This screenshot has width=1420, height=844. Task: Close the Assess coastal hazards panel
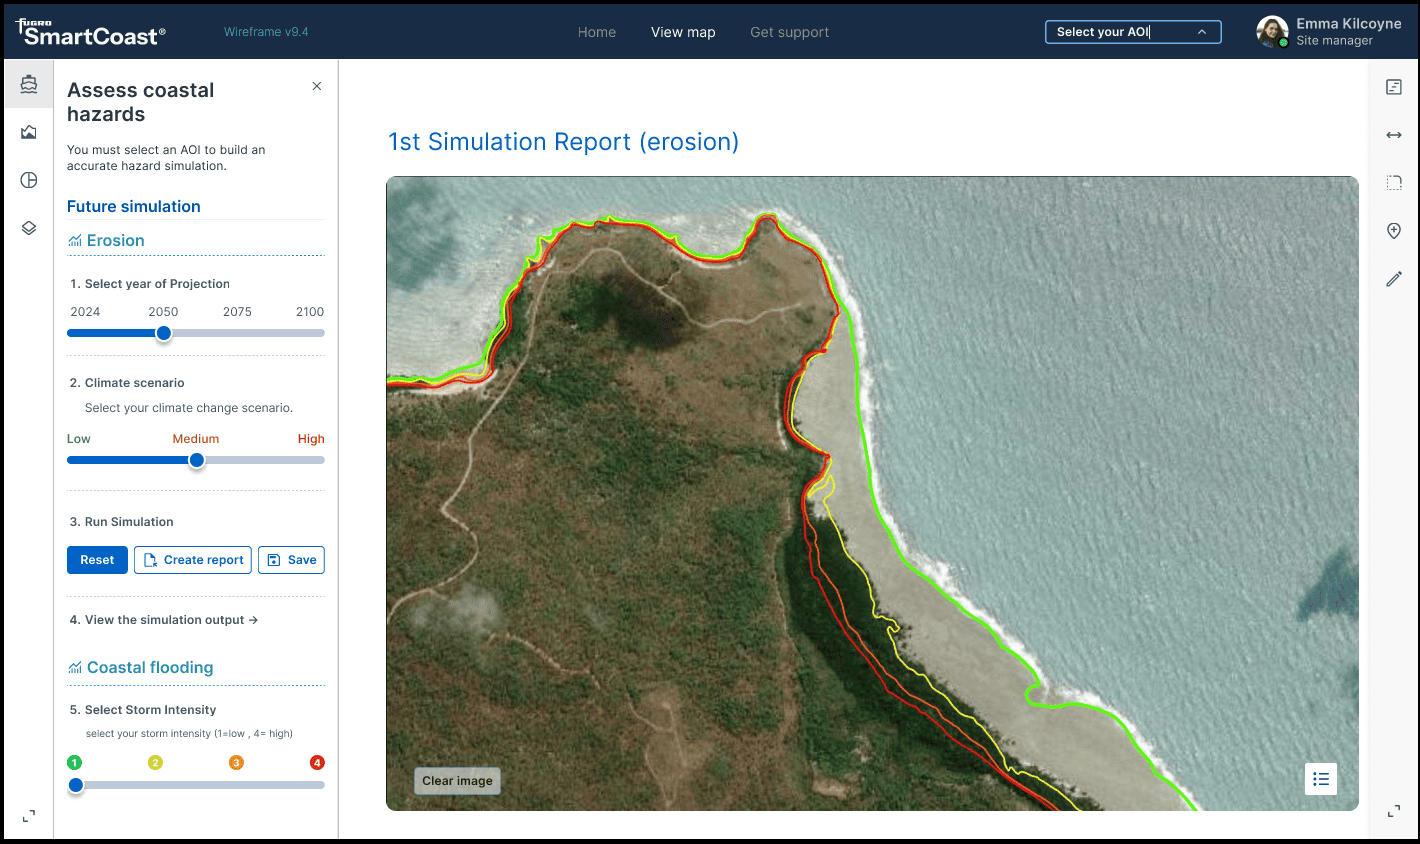coord(317,87)
